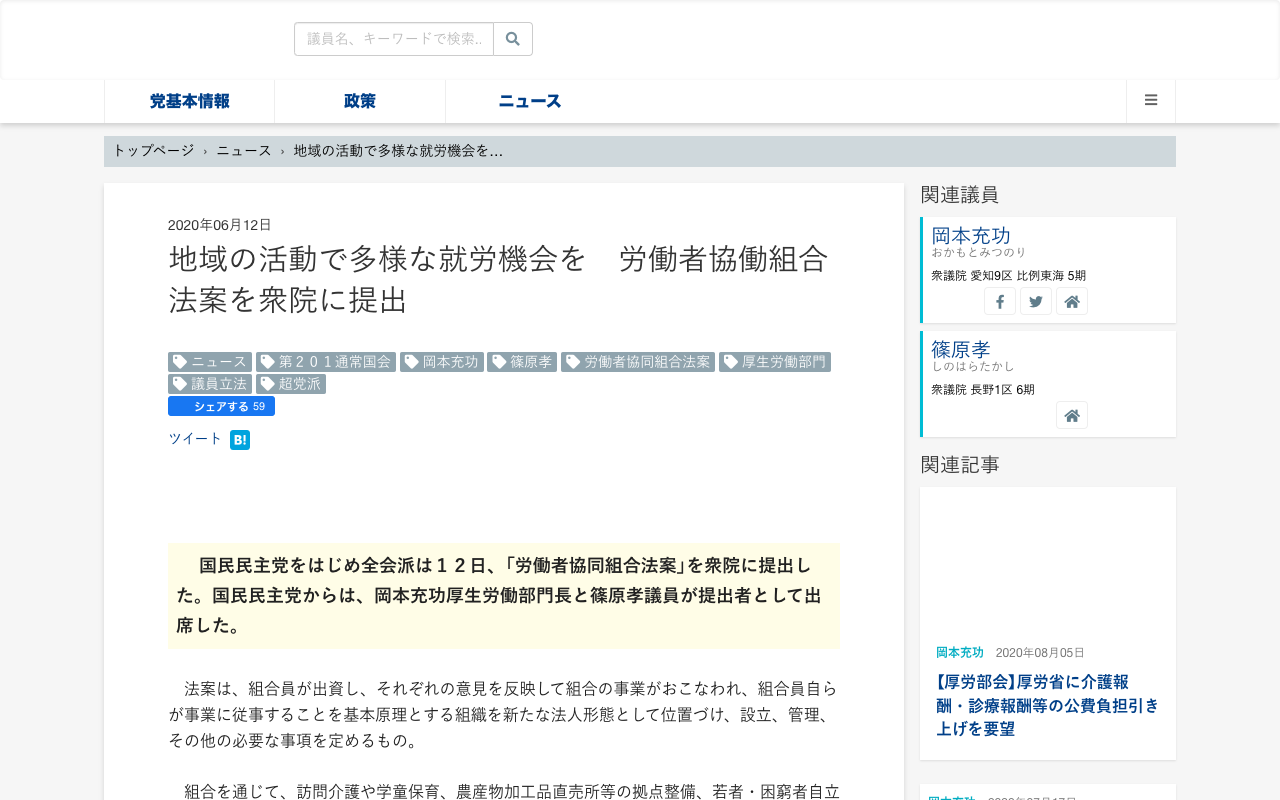The image size is (1280, 800).
Task: Click the article headline 地域の活動で多様な就労機会を
Action: [x=498, y=279]
